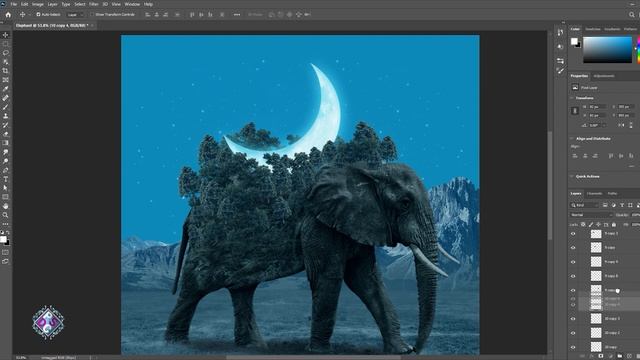Select the Eraser tool

pyautogui.click(x=5, y=134)
